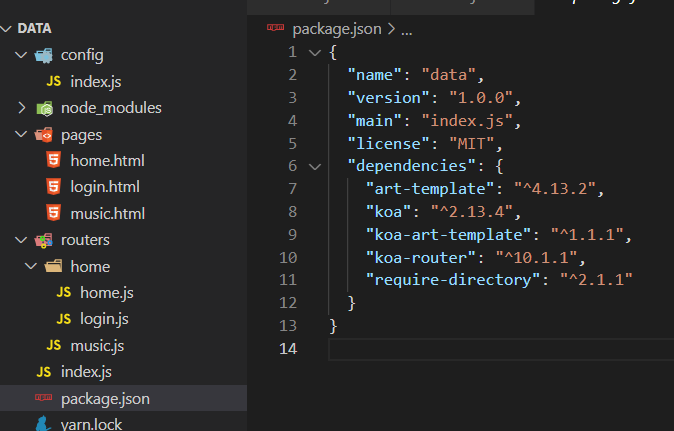Screen dimensions: 674x431
Task: Click the pages folder icon
Action: (x=44, y=134)
